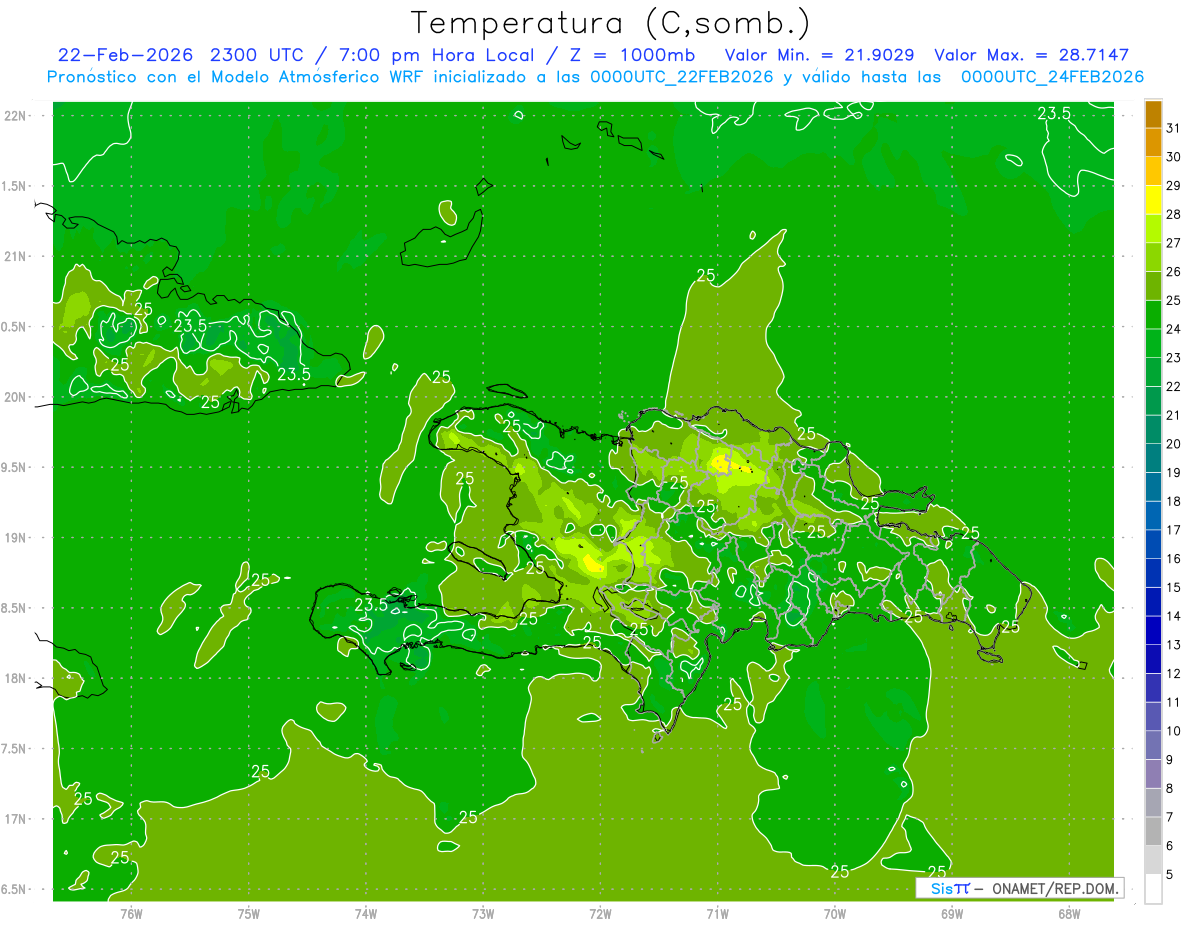Click the "22" value on color scale
The height and width of the screenshot is (927, 1200).
1173,386
